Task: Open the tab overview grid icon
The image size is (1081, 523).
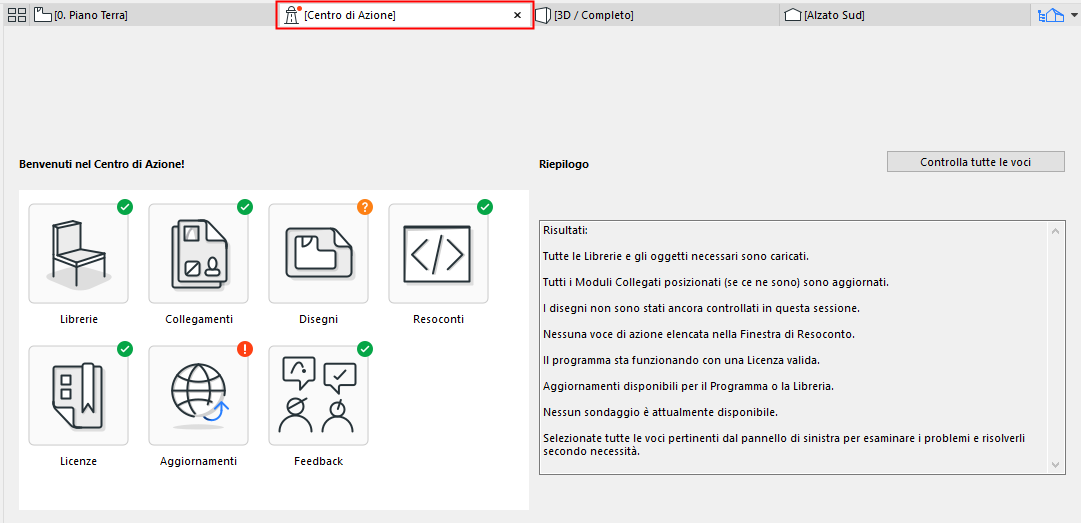Action: click(x=16, y=14)
